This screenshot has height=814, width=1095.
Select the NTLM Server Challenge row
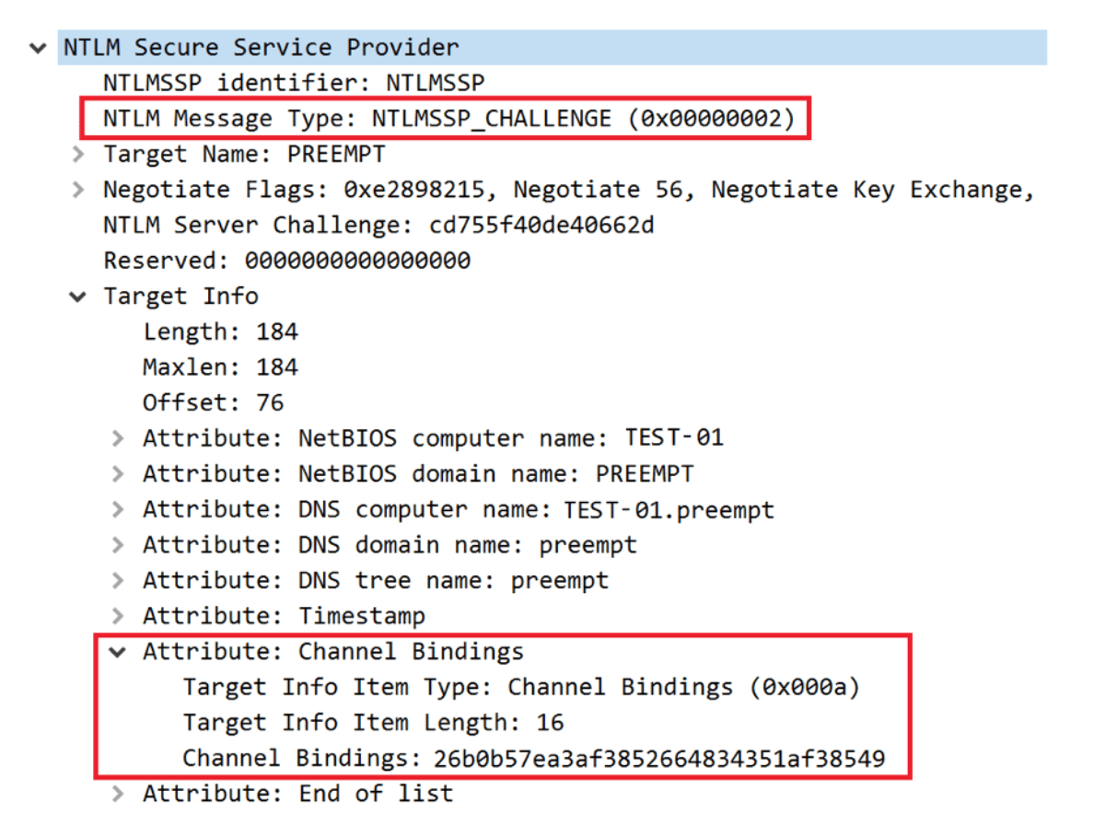(378, 225)
